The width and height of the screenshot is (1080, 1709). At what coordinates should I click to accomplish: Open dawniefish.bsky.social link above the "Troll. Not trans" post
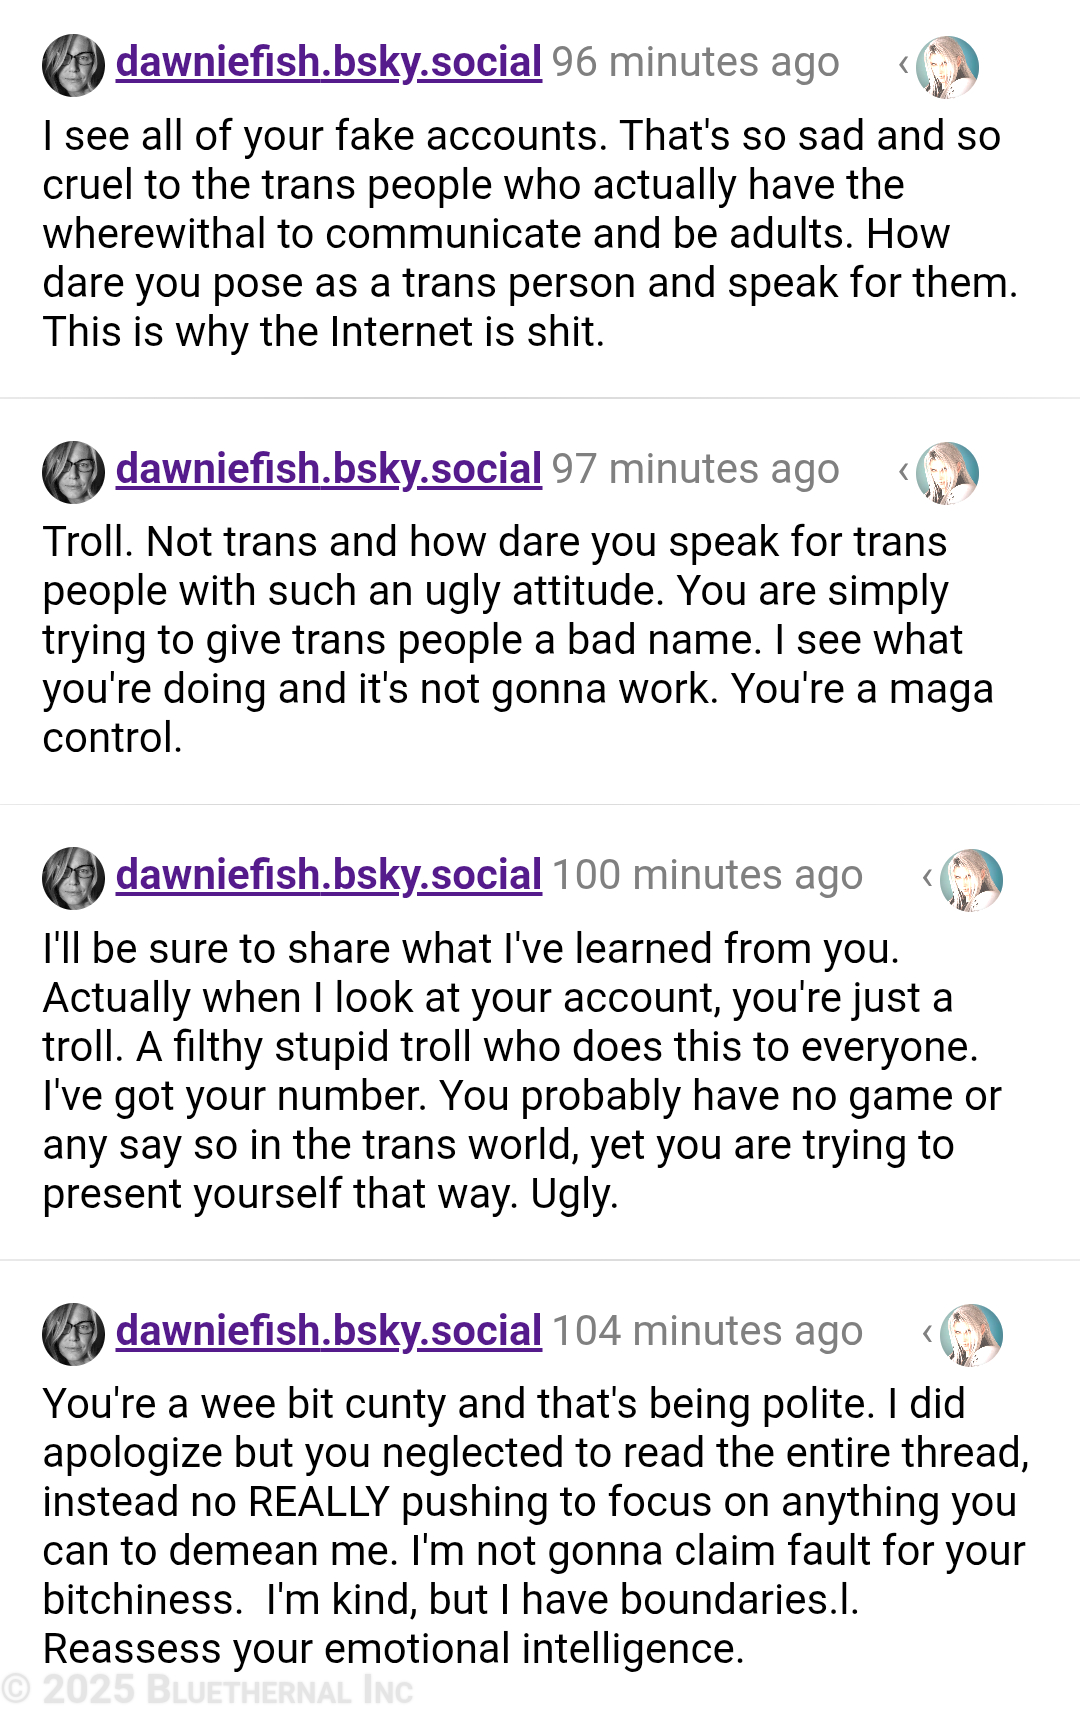pyautogui.click(x=329, y=468)
